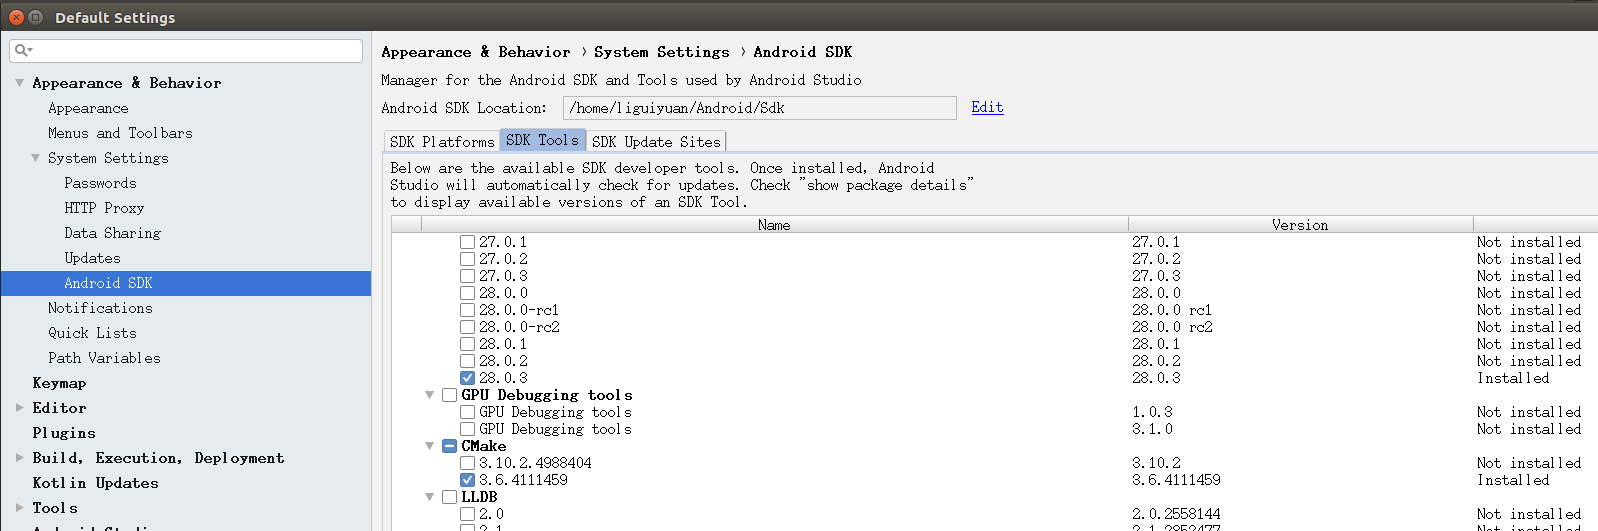Screen dimensions: 1598x531
Task: Collapse the LLDB package group
Action: click(x=429, y=497)
